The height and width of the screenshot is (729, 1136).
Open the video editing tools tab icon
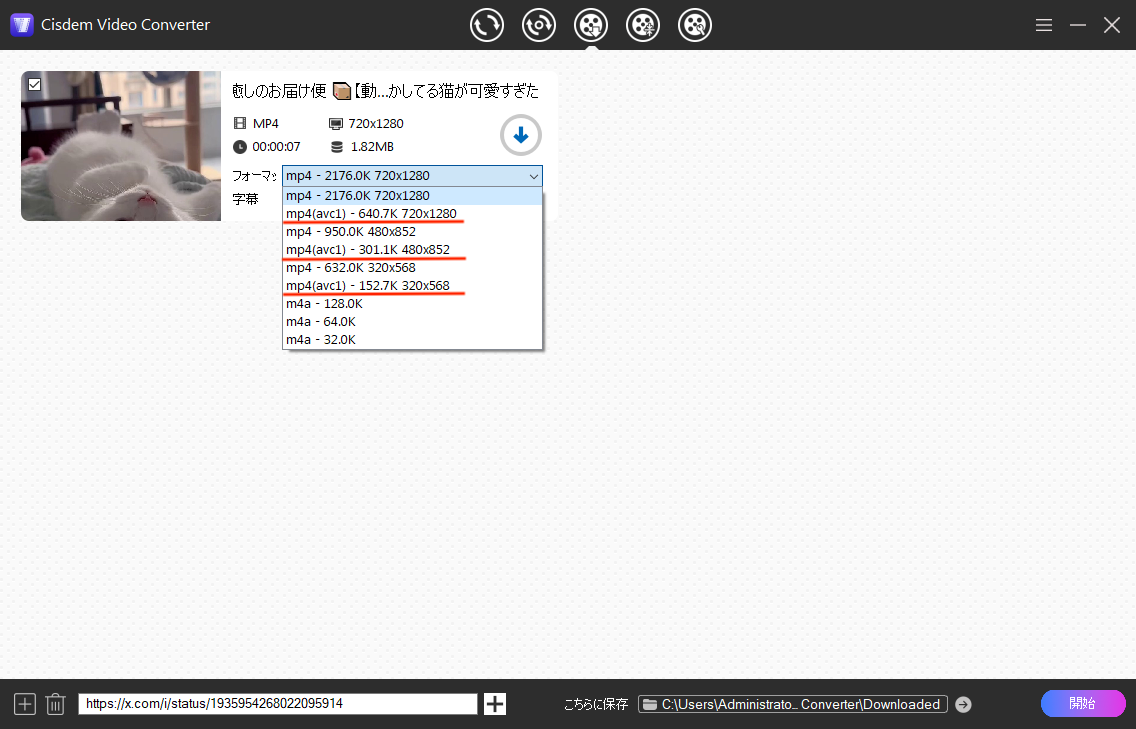(695, 25)
